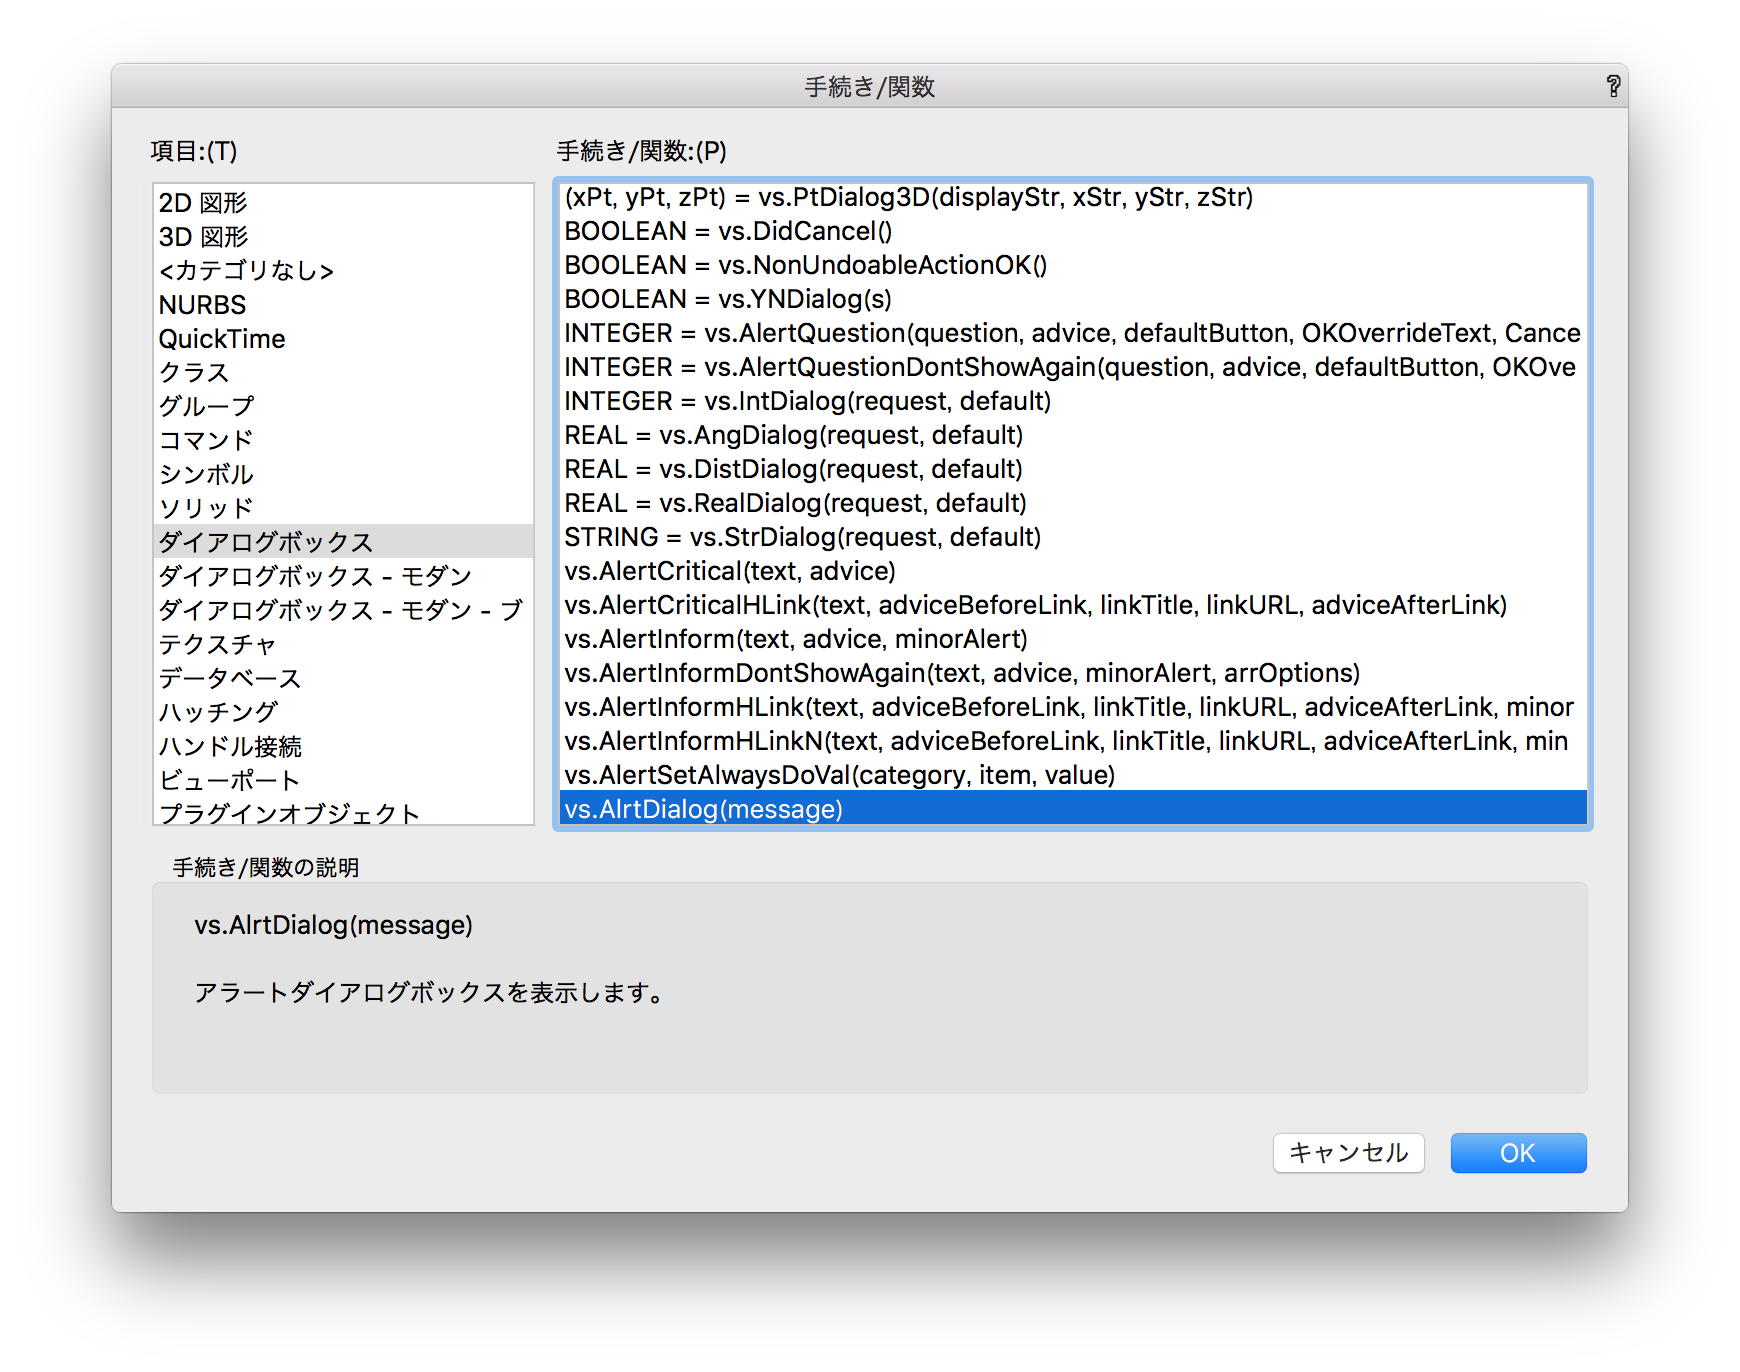Image resolution: width=1740 pixels, height=1372 pixels.
Task: Click the キャンセル button
Action: 1348,1153
